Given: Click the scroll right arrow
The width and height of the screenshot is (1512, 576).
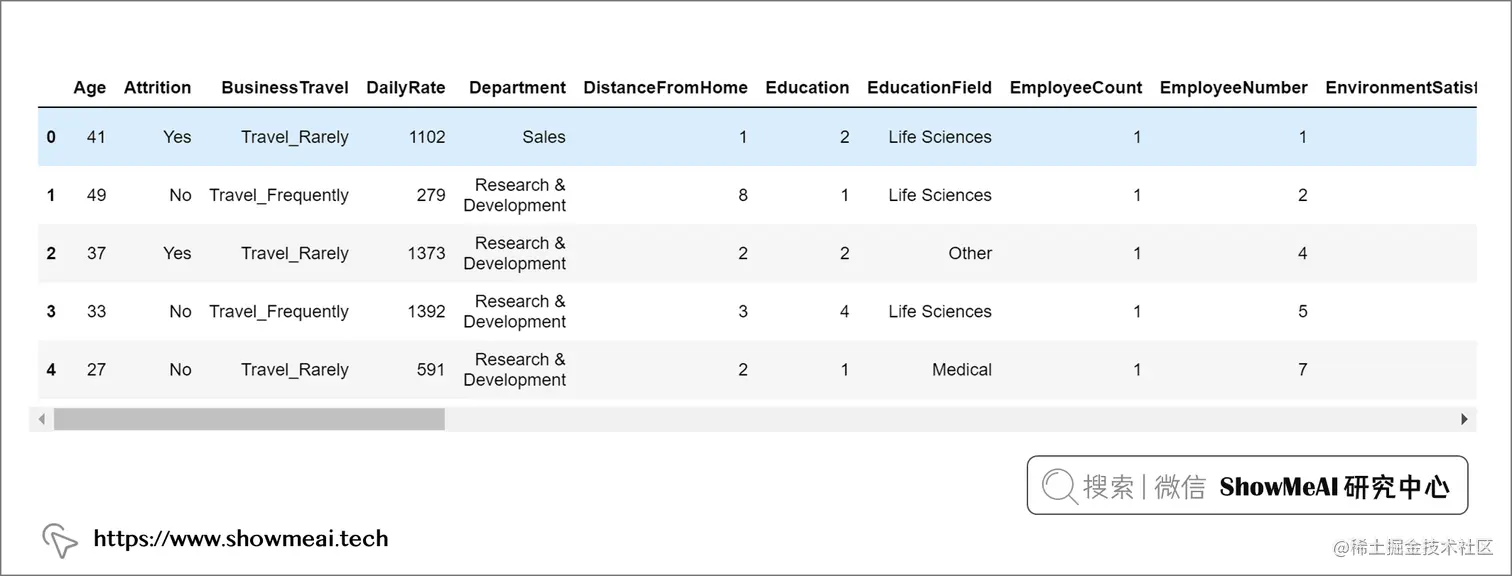Looking at the screenshot, I should 1464,419.
